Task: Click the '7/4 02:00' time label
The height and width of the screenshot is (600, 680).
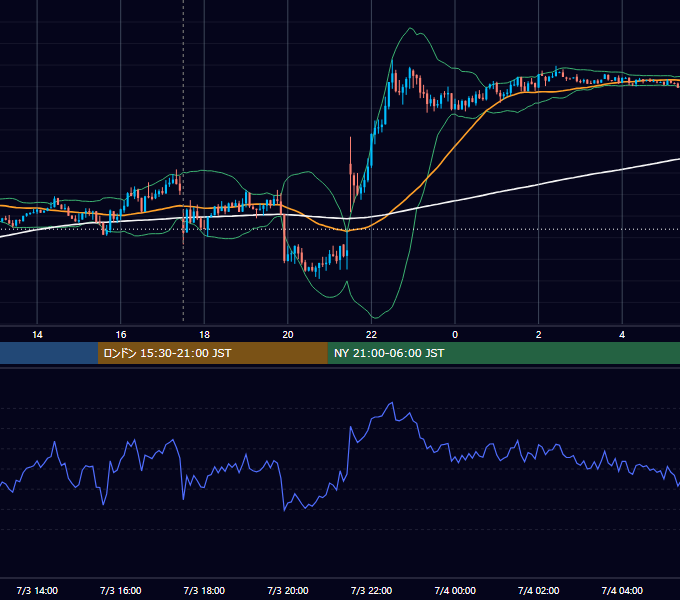Action: [x=539, y=590]
